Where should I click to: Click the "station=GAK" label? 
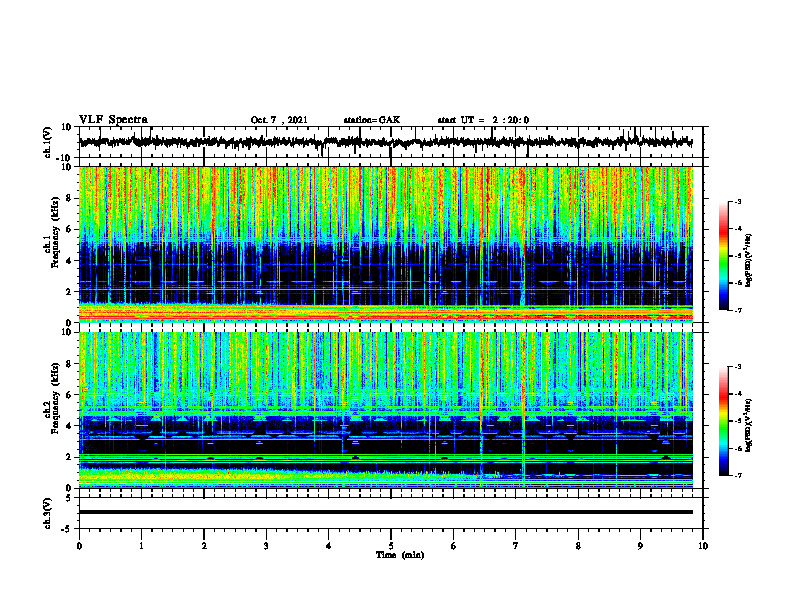coord(372,120)
